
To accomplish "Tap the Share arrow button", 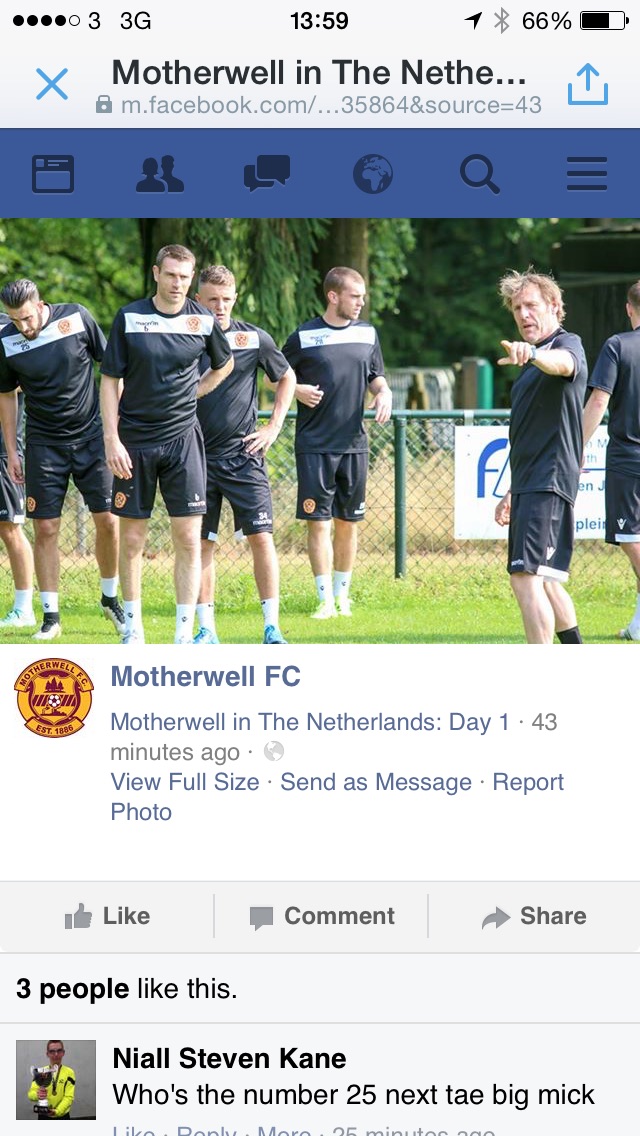I will 534,916.
